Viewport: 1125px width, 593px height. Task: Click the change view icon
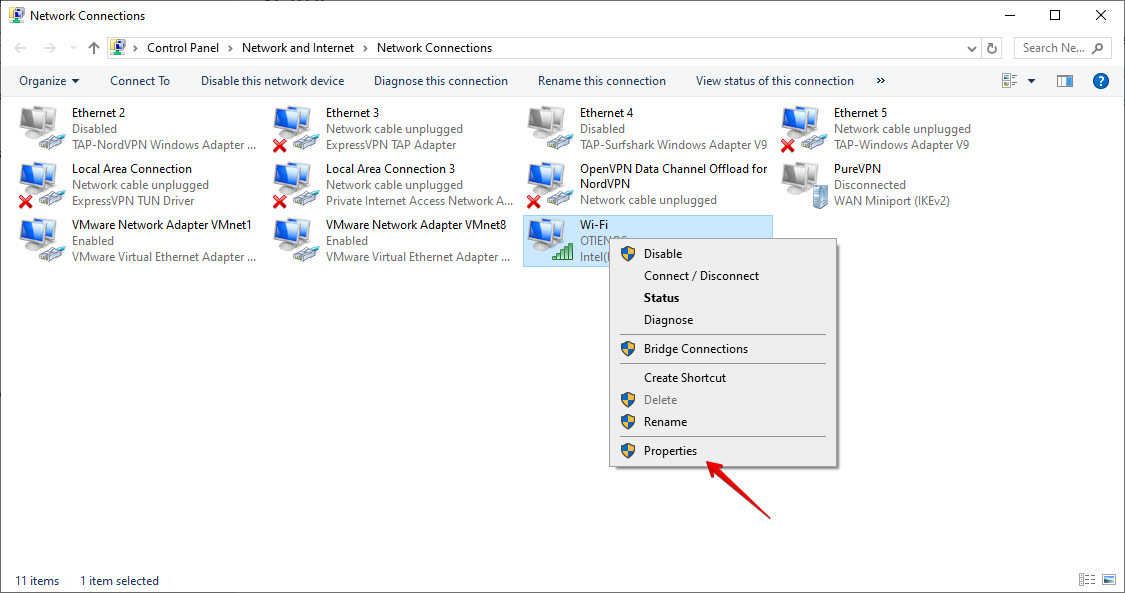(1009, 81)
